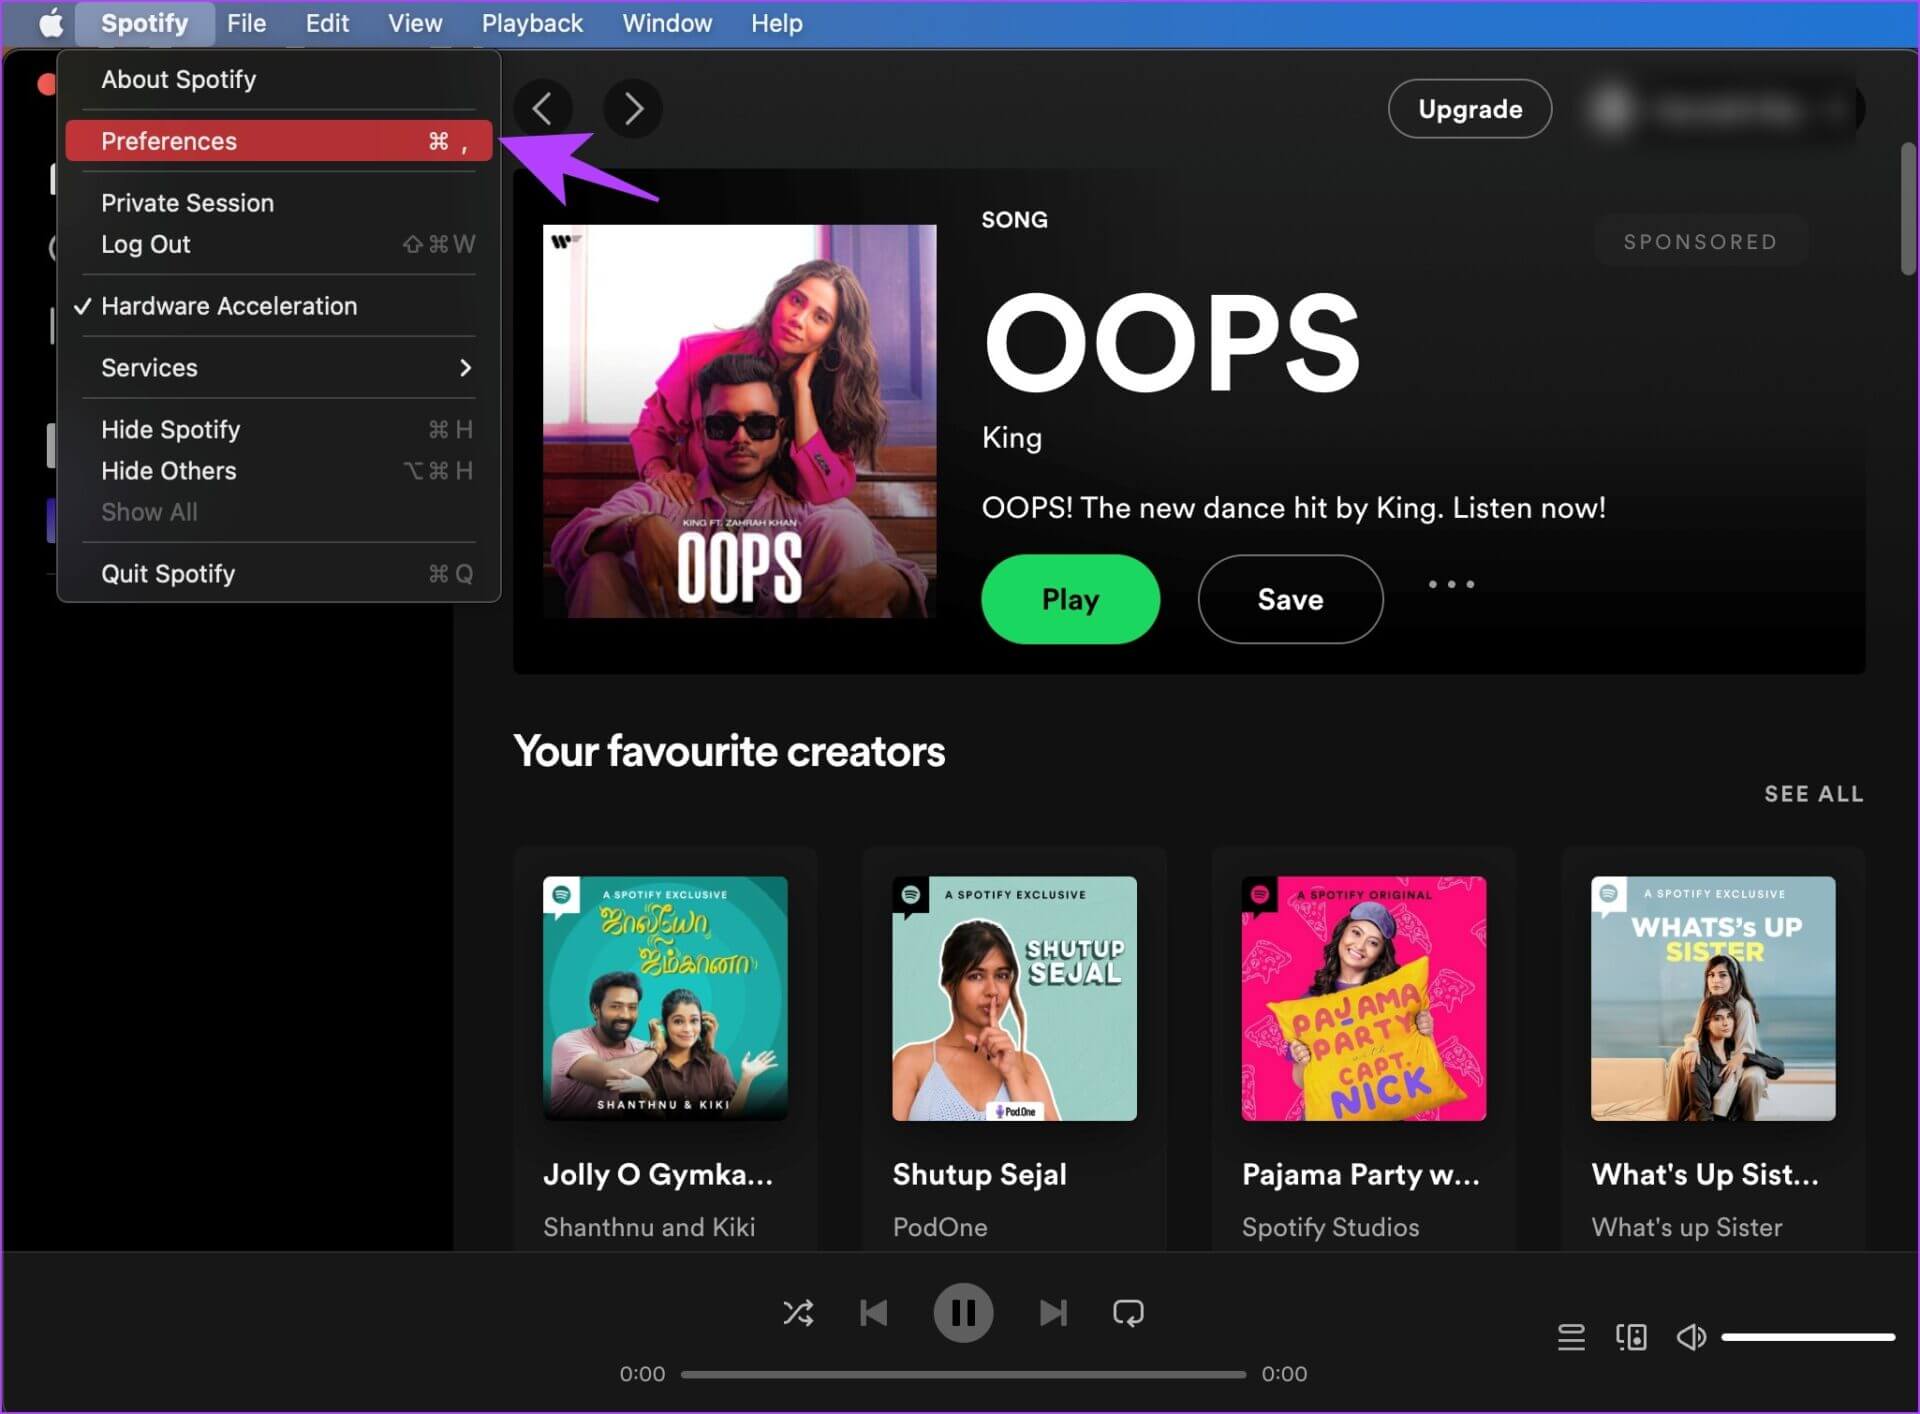Open the File menu
1920x1414 pixels.
[x=246, y=22]
